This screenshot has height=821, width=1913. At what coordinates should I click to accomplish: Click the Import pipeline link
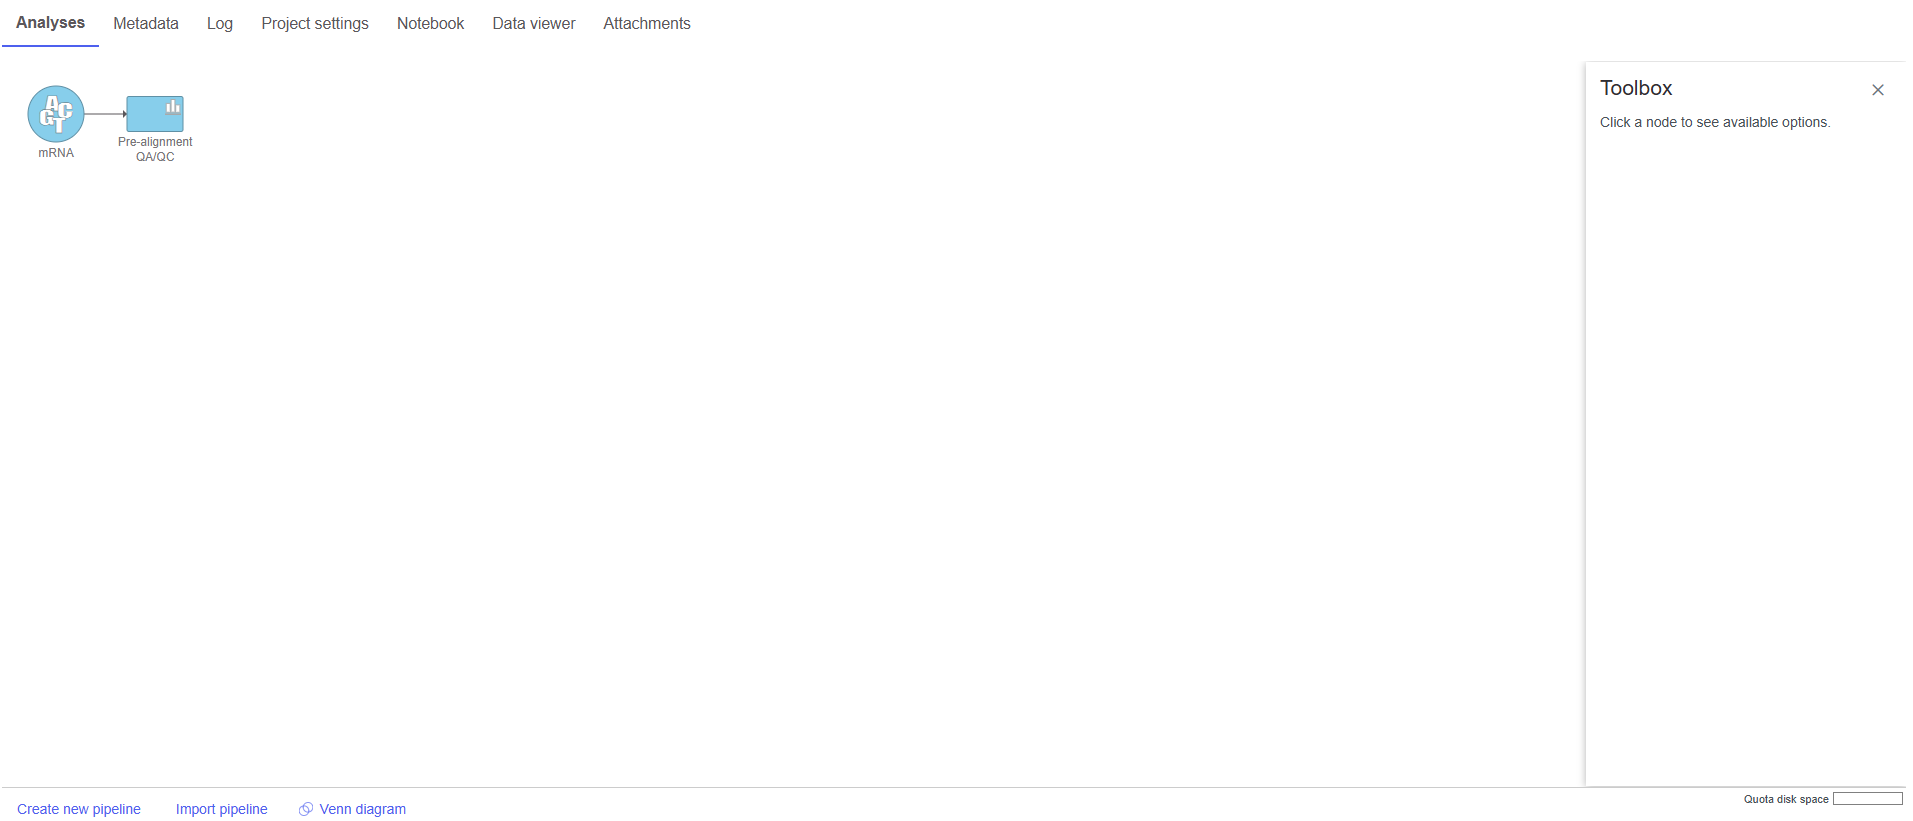pyautogui.click(x=222, y=809)
